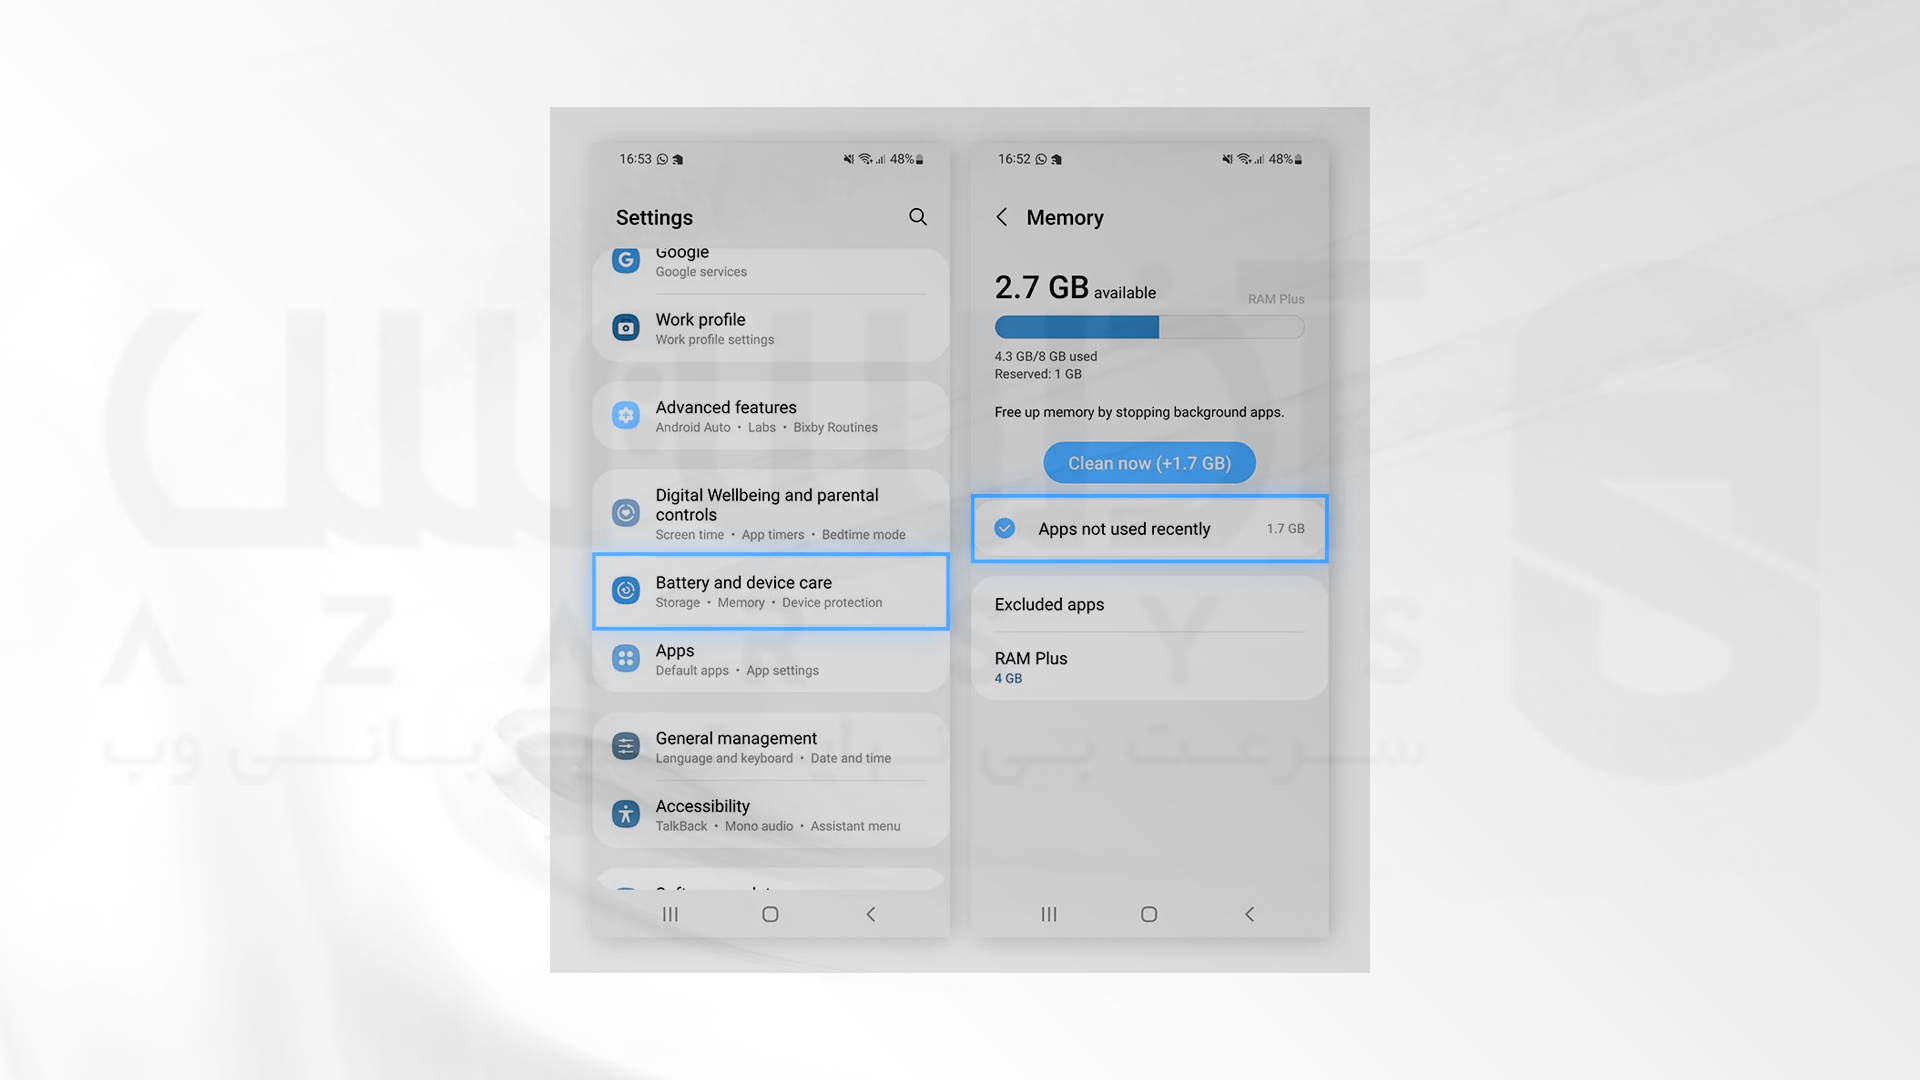
Task: Open Advanced features settings
Action: click(x=769, y=415)
